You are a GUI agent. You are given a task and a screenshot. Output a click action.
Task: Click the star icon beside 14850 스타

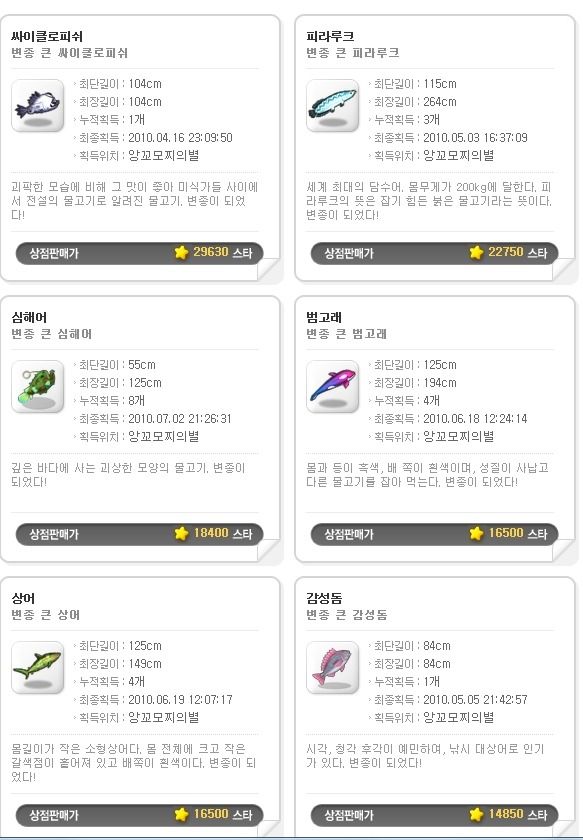(476, 814)
